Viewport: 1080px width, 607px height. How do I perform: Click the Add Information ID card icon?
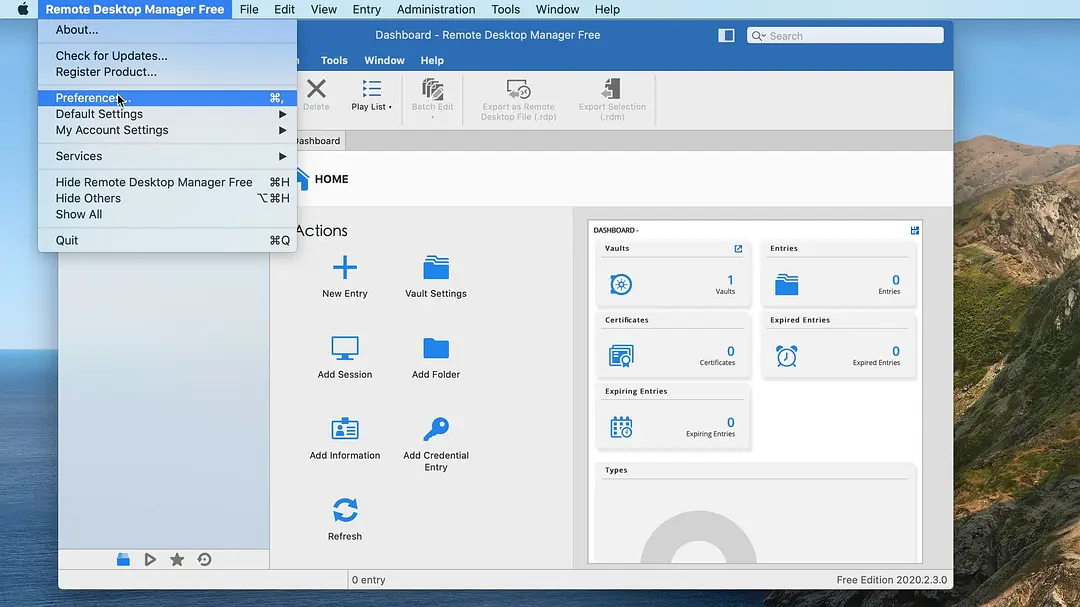[x=344, y=429]
